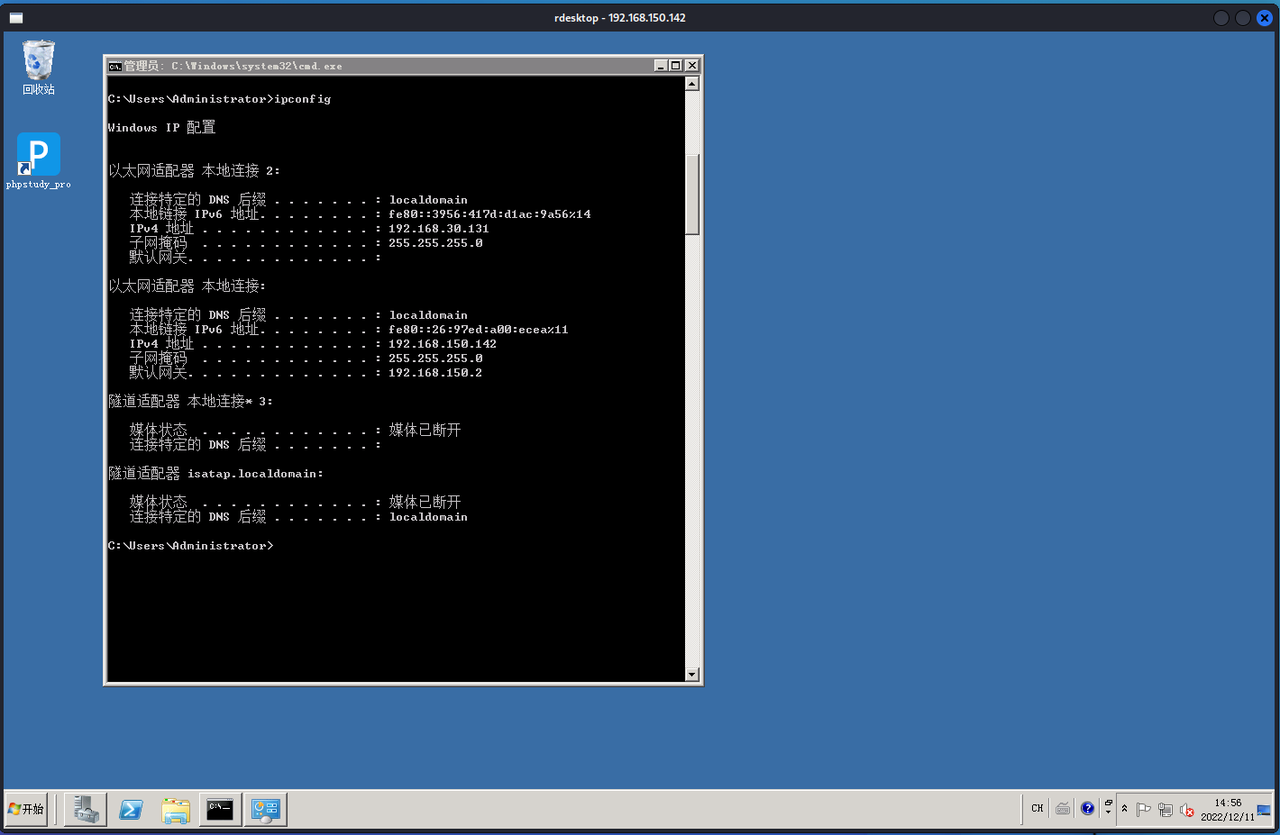Open the rdesktop window menu icon
The width and height of the screenshot is (1280, 835).
(16, 18)
